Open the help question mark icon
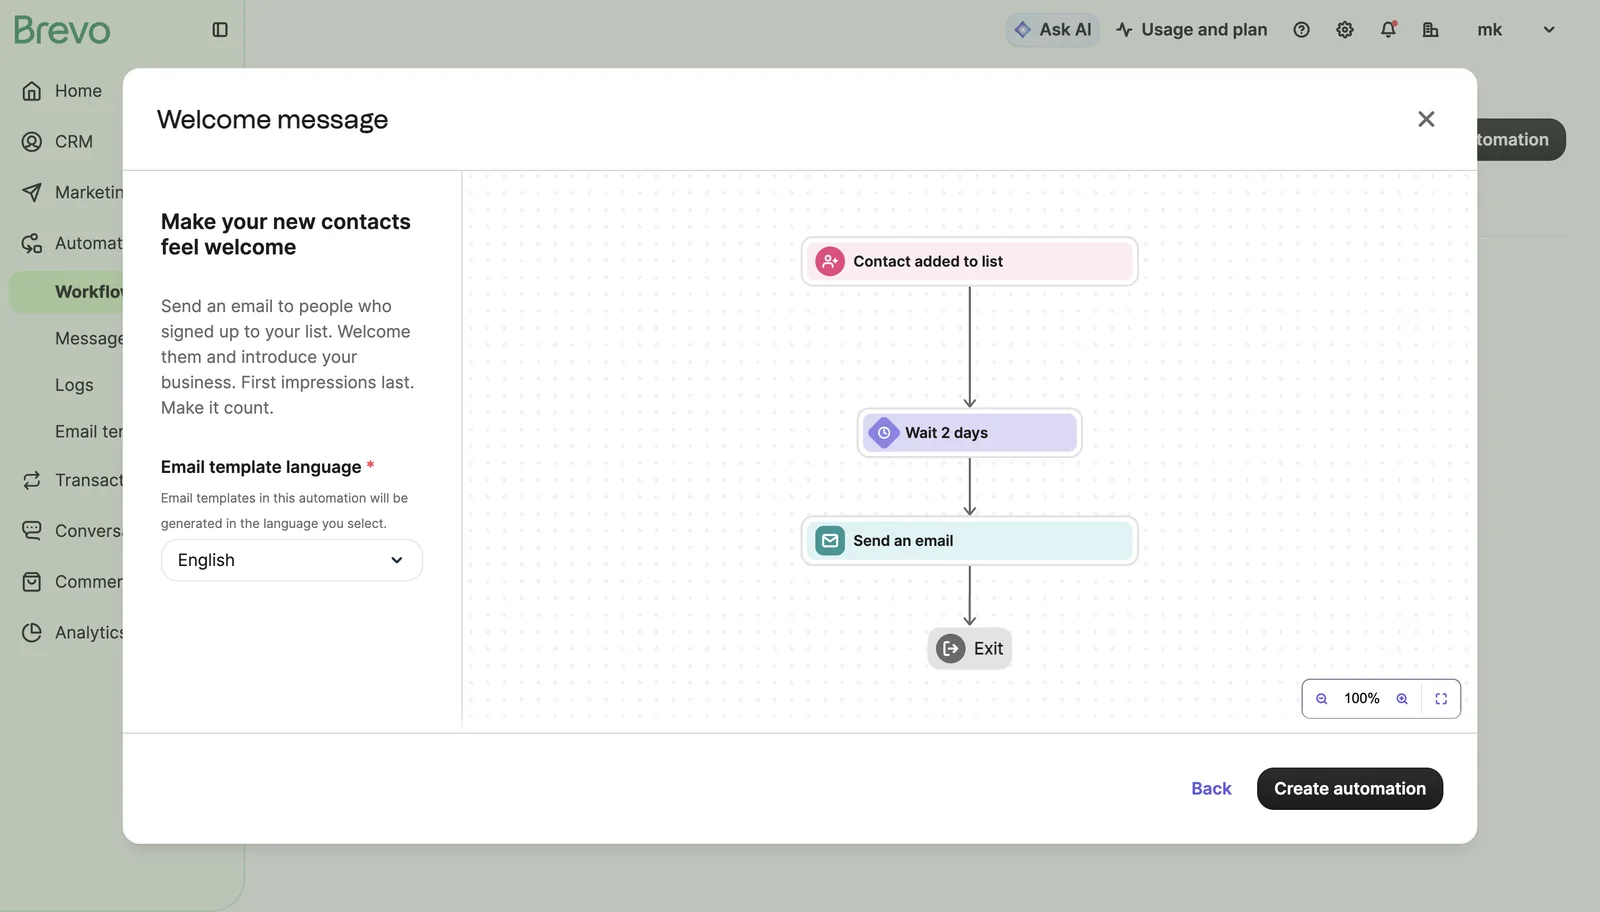Screen dimensions: 1600x912 point(1301,30)
